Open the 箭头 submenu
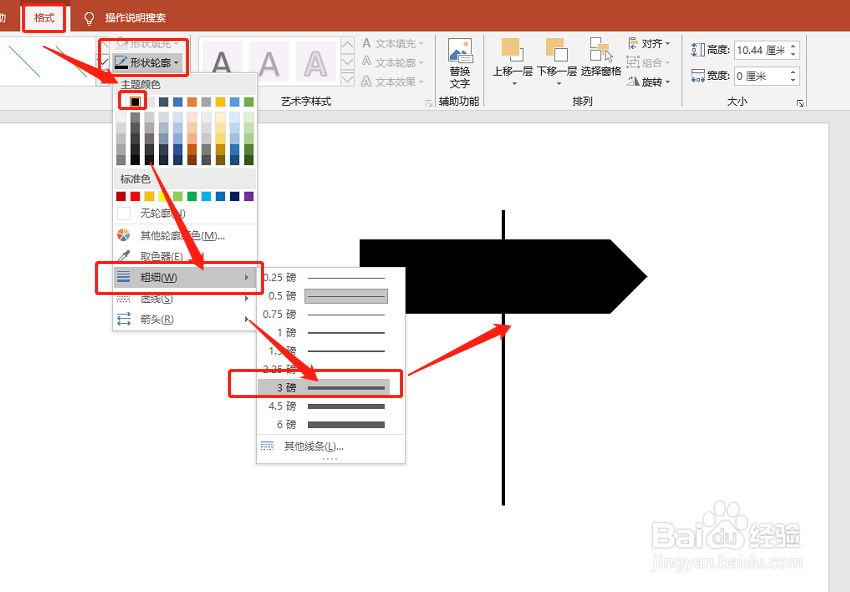Viewport: 850px width, 592px height. tap(184, 319)
